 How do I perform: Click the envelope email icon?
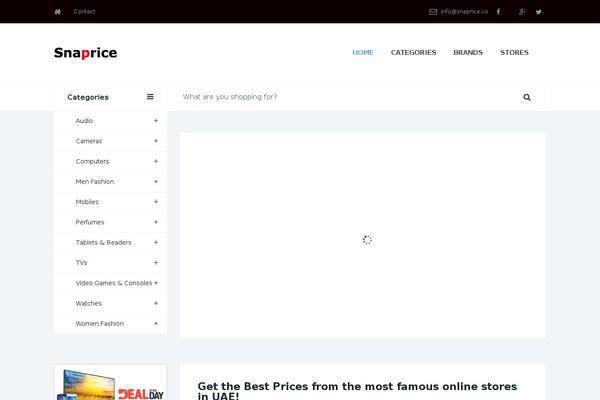[433, 12]
